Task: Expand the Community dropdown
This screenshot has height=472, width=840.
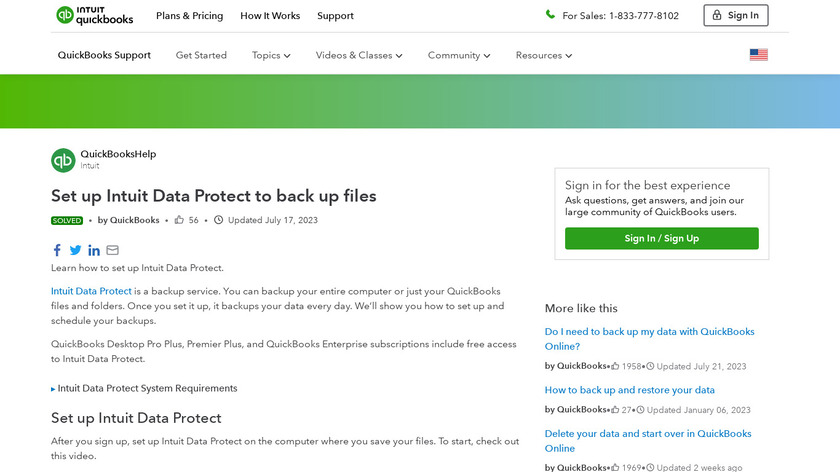Action: click(x=459, y=55)
